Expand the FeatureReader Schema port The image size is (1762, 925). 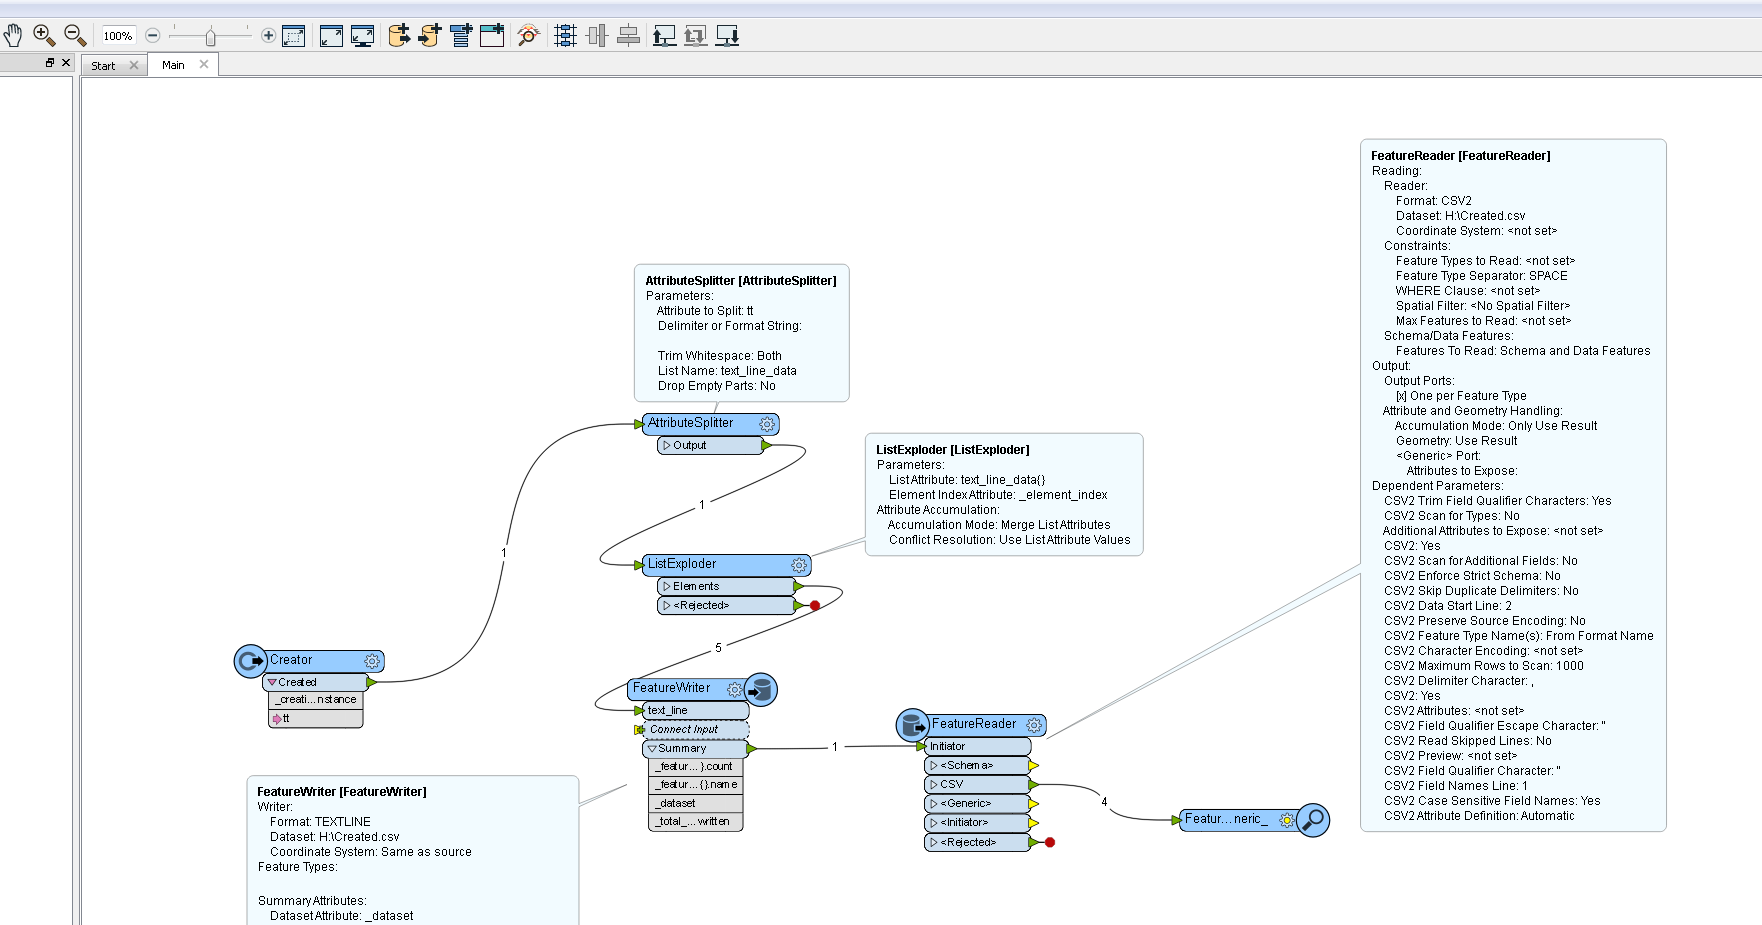934,766
